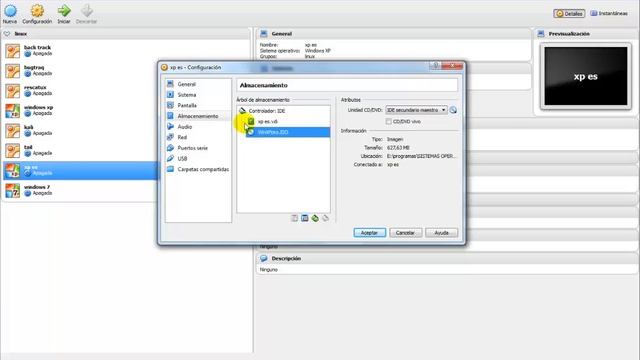The image size is (640, 360).
Task: Select the kali virtual machine icon
Action: [x=12, y=131]
